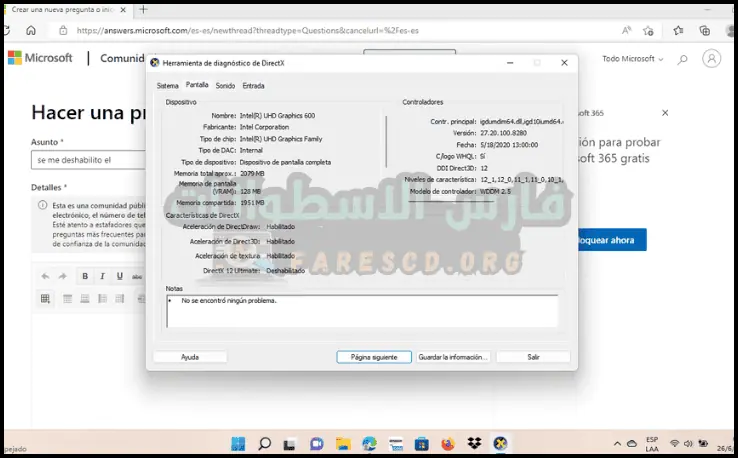738x458 pixels.
Task: Toggle Italic formatting in the editor toolbar
Action: [102, 276]
